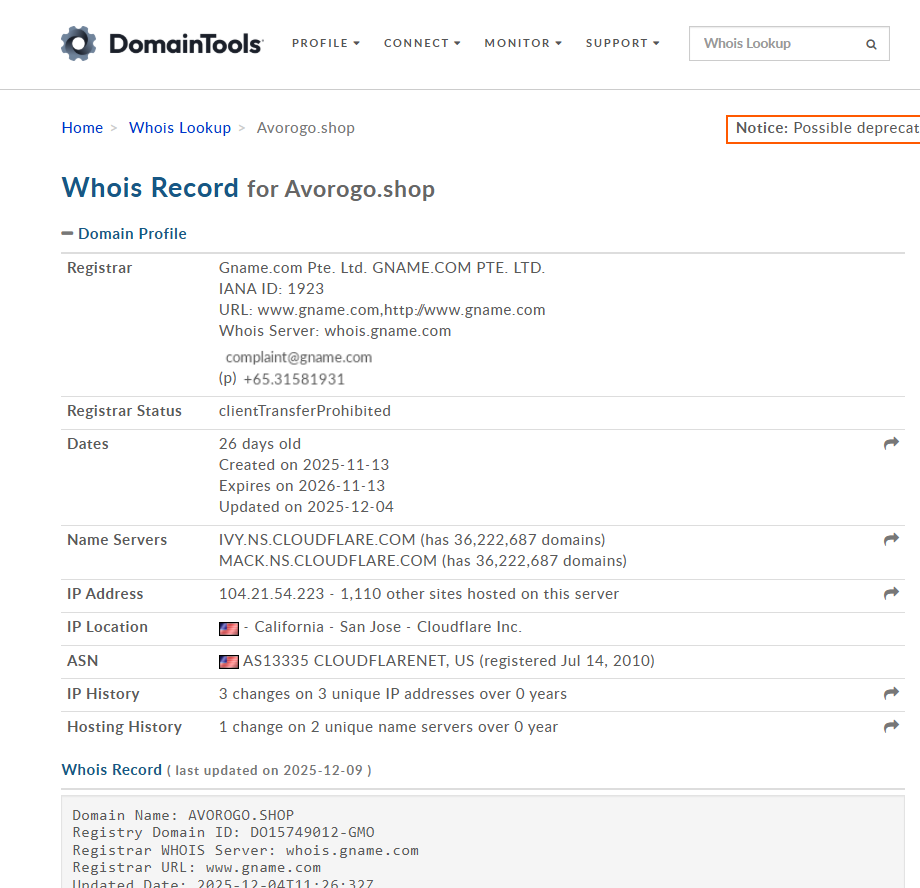The width and height of the screenshot is (920, 888).
Task: Open IP History via arrow icon
Action: 891,693
